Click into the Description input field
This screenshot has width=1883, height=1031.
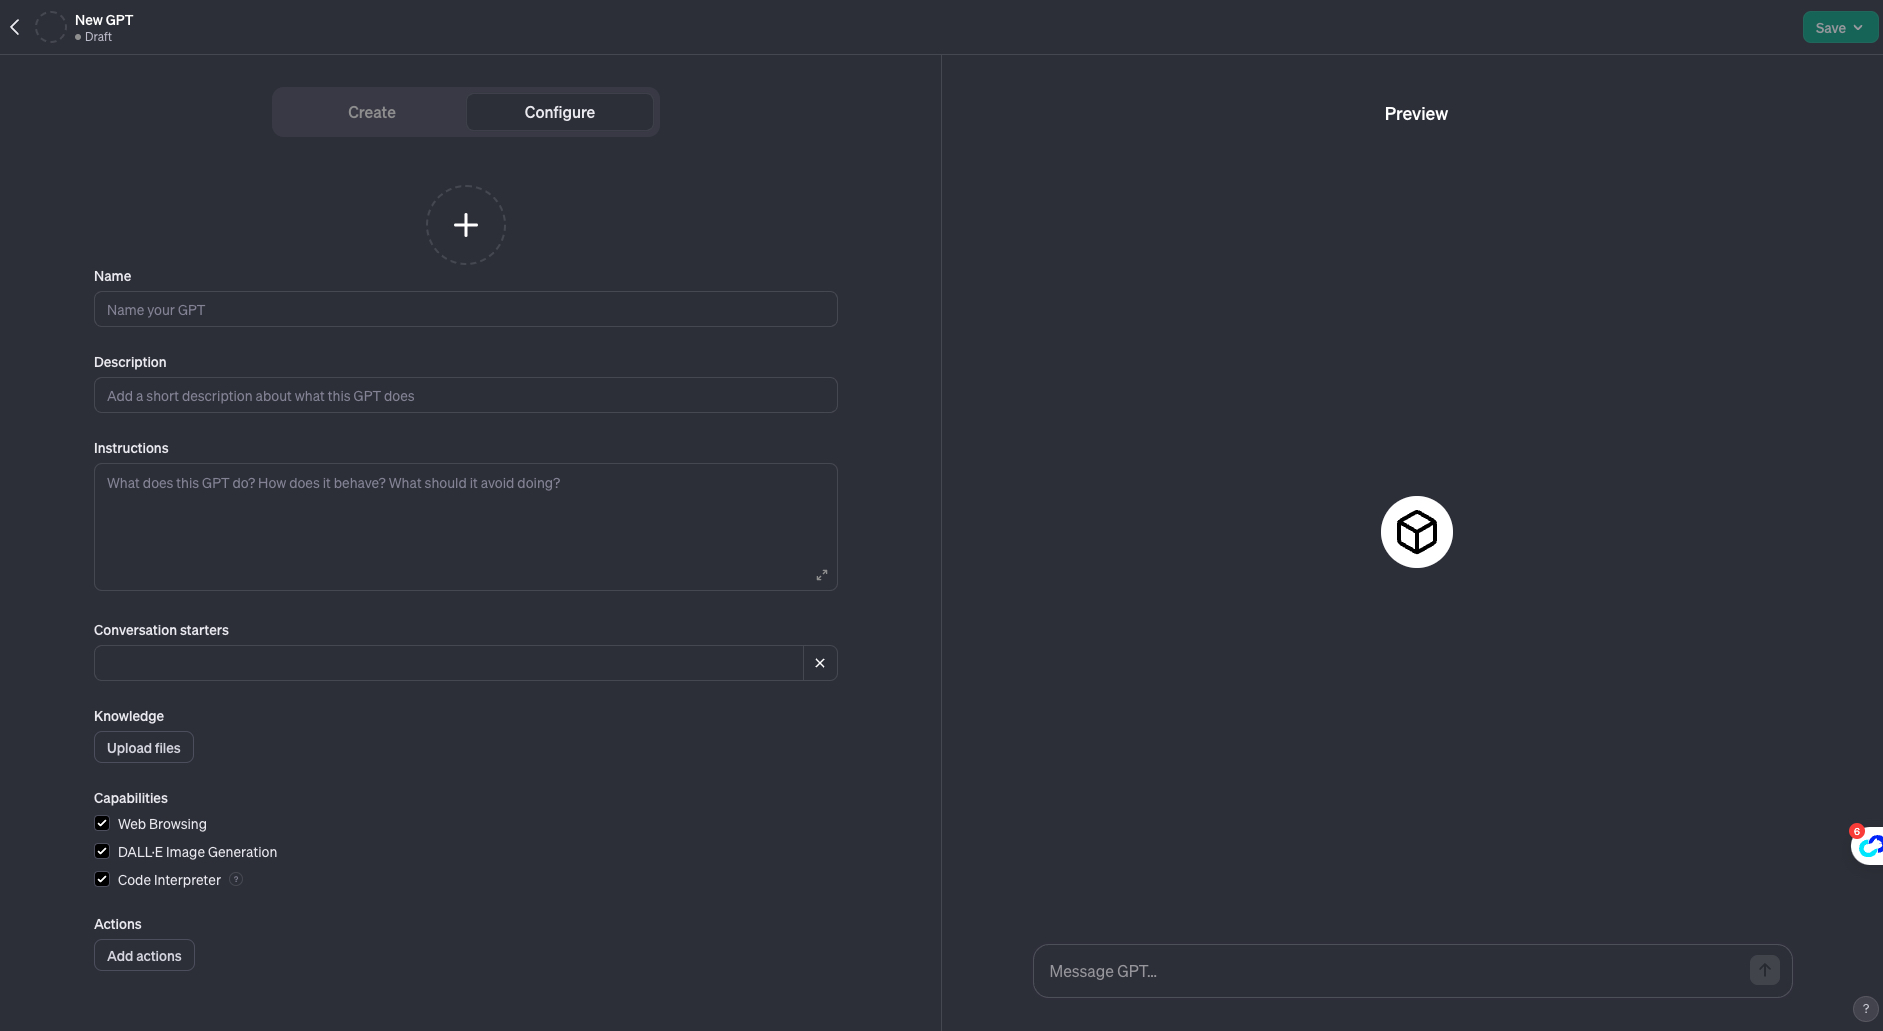click(x=466, y=395)
